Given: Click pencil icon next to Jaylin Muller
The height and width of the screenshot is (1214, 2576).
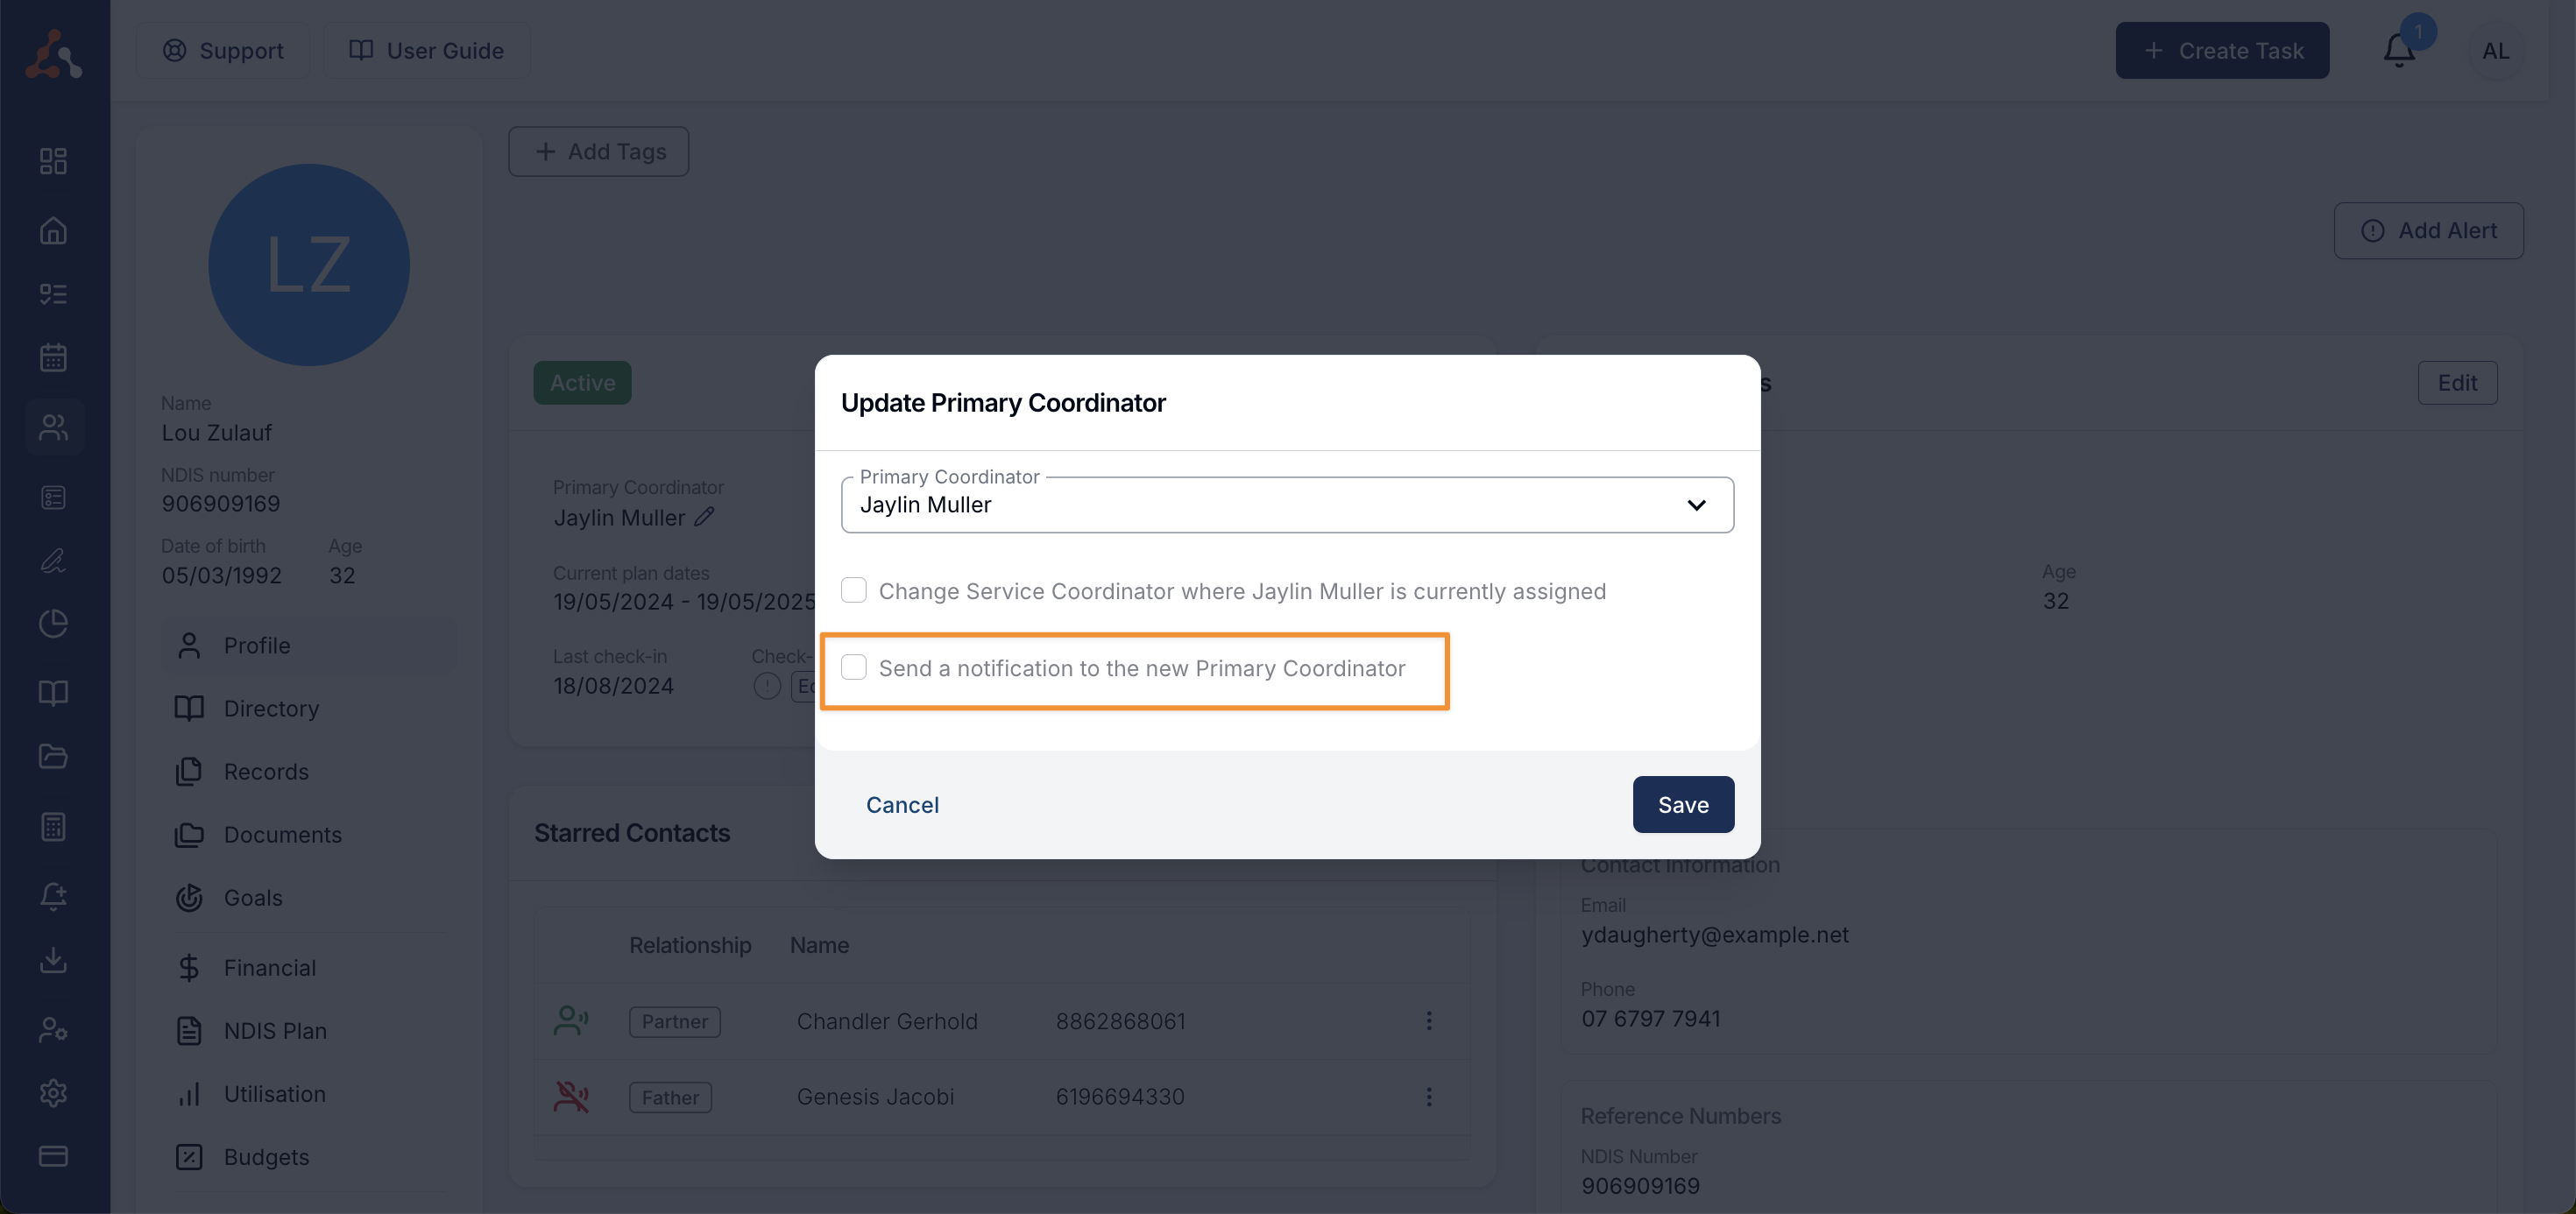Looking at the screenshot, I should 705,516.
